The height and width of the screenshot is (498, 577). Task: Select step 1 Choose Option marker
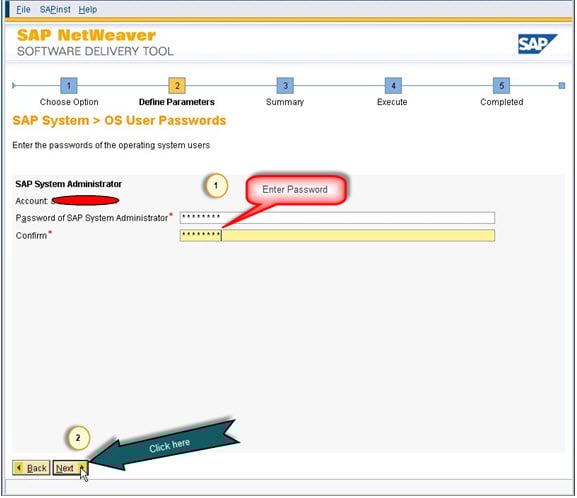tap(68, 86)
